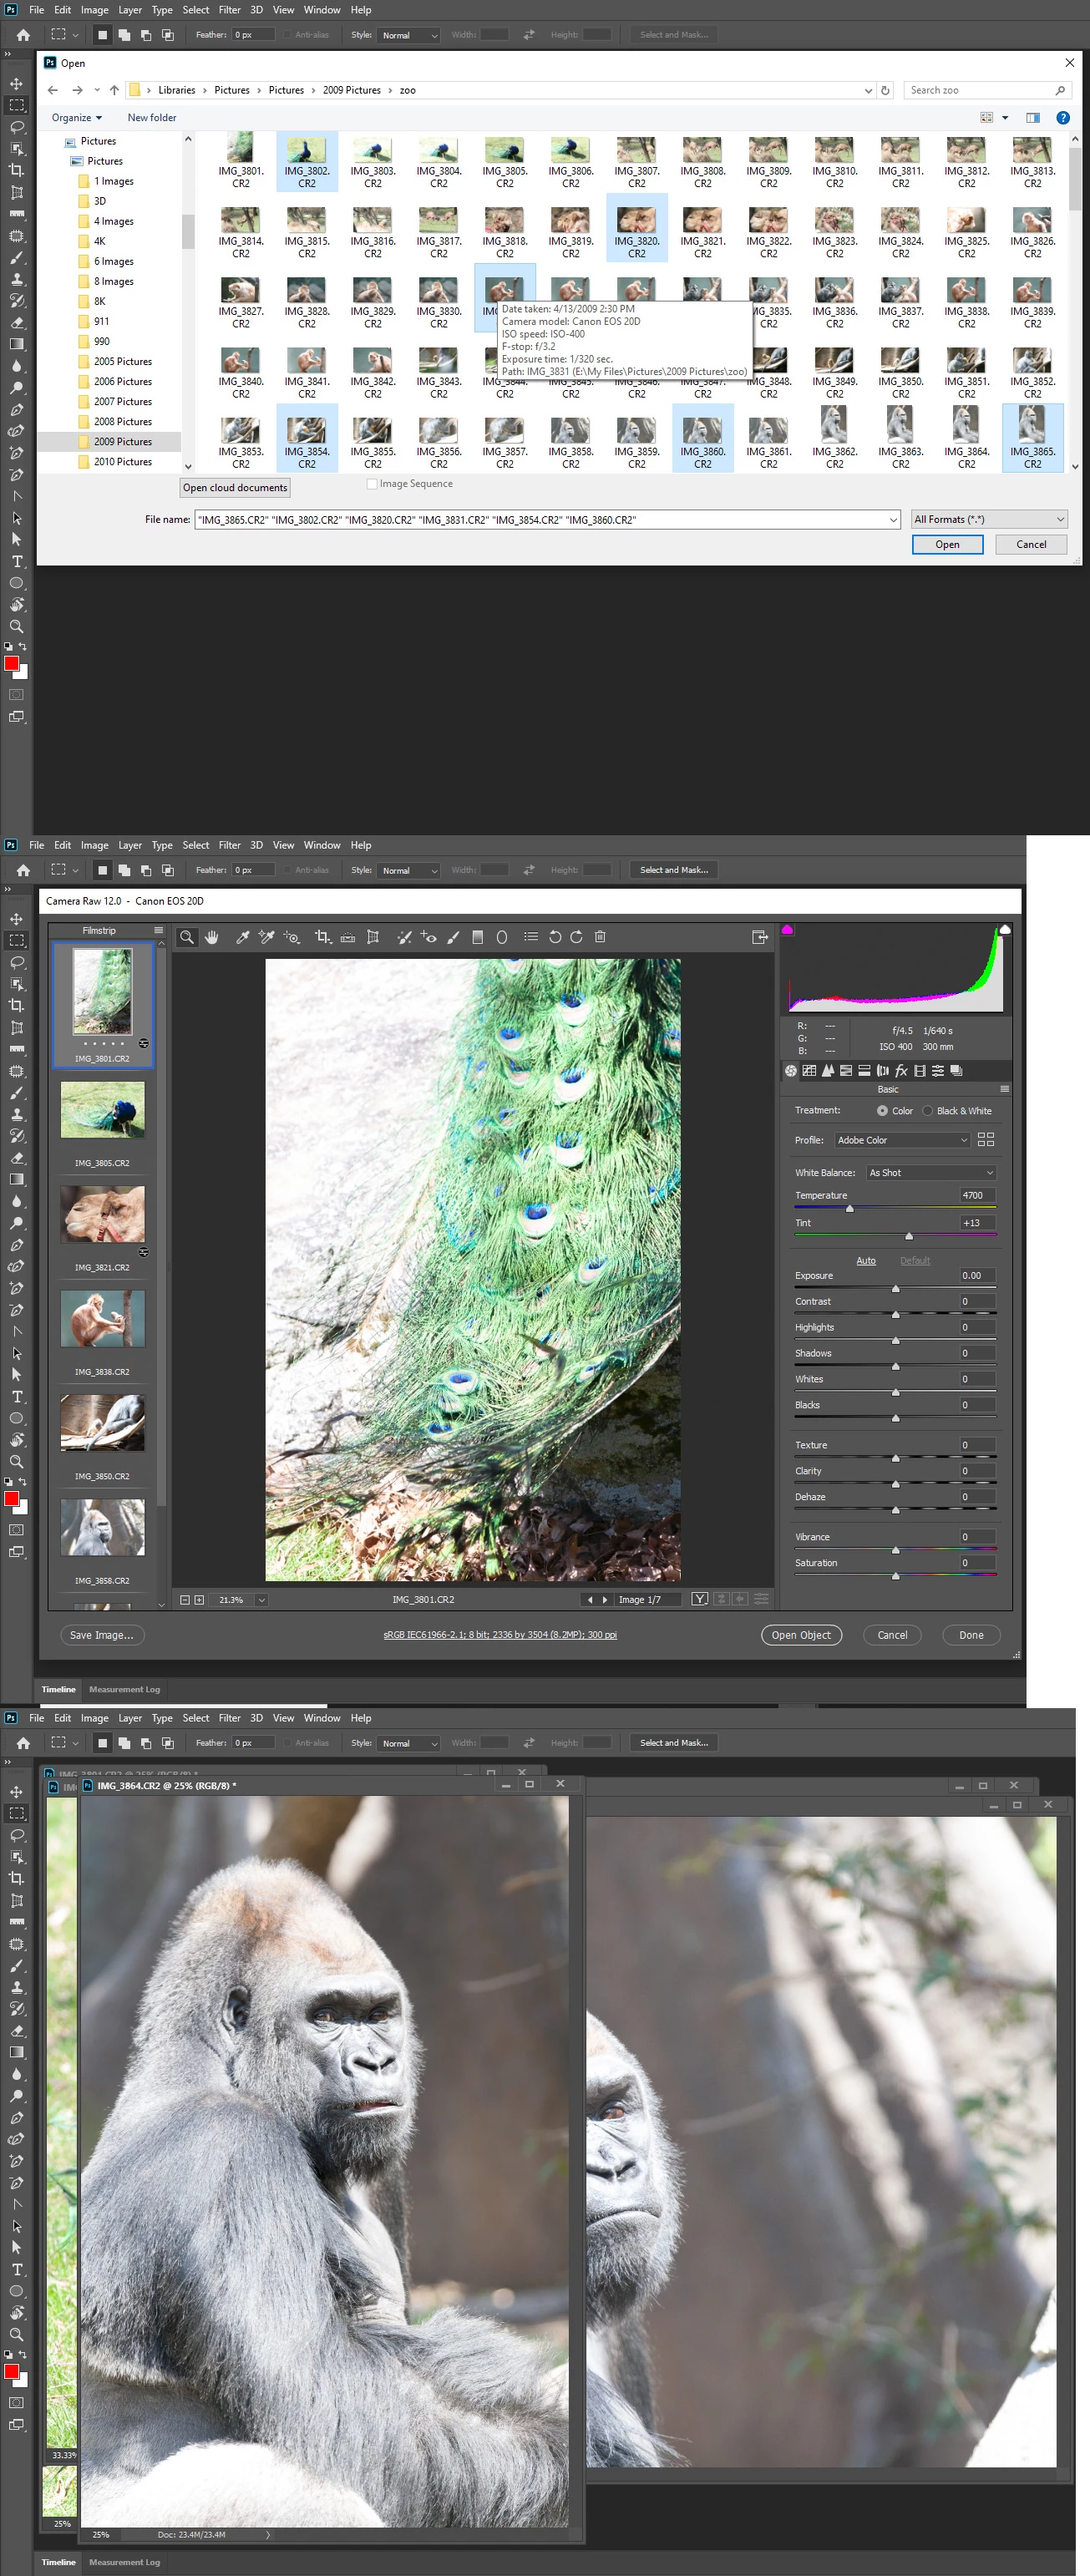Viewport: 1090px width, 2576px height.
Task: Click Open cloud documents button
Action: click(235, 488)
